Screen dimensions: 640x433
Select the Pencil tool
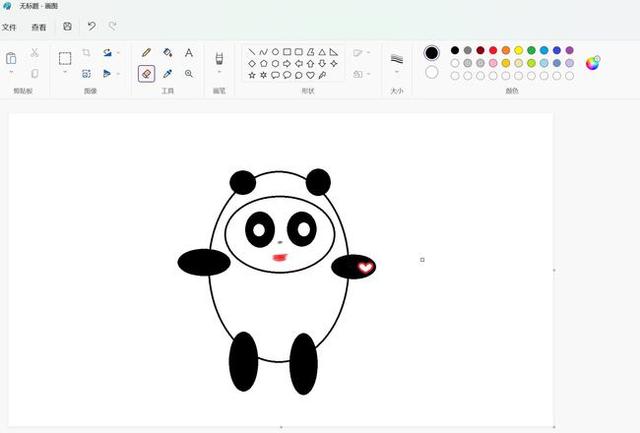(146, 52)
